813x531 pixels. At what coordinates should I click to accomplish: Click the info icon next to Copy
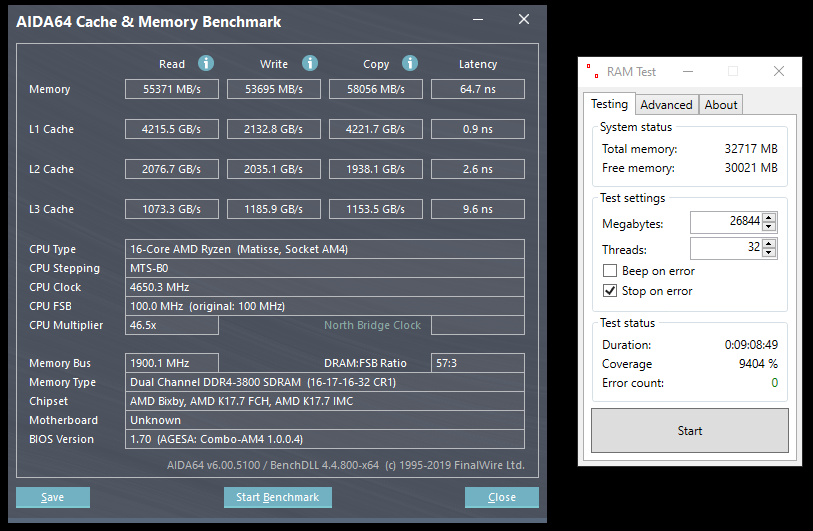pyautogui.click(x=410, y=63)
